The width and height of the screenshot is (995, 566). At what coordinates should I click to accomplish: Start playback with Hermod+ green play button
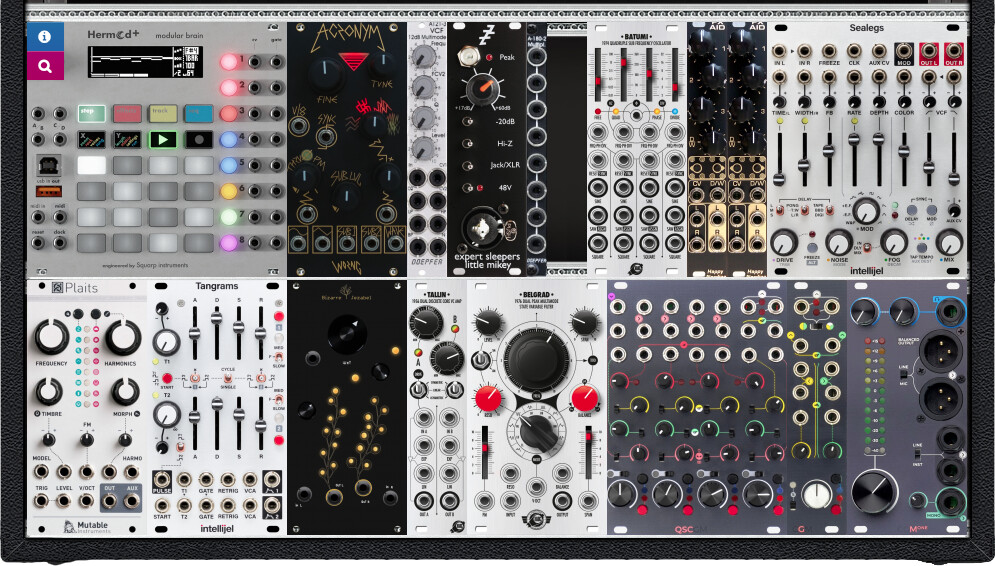(163, 139)
